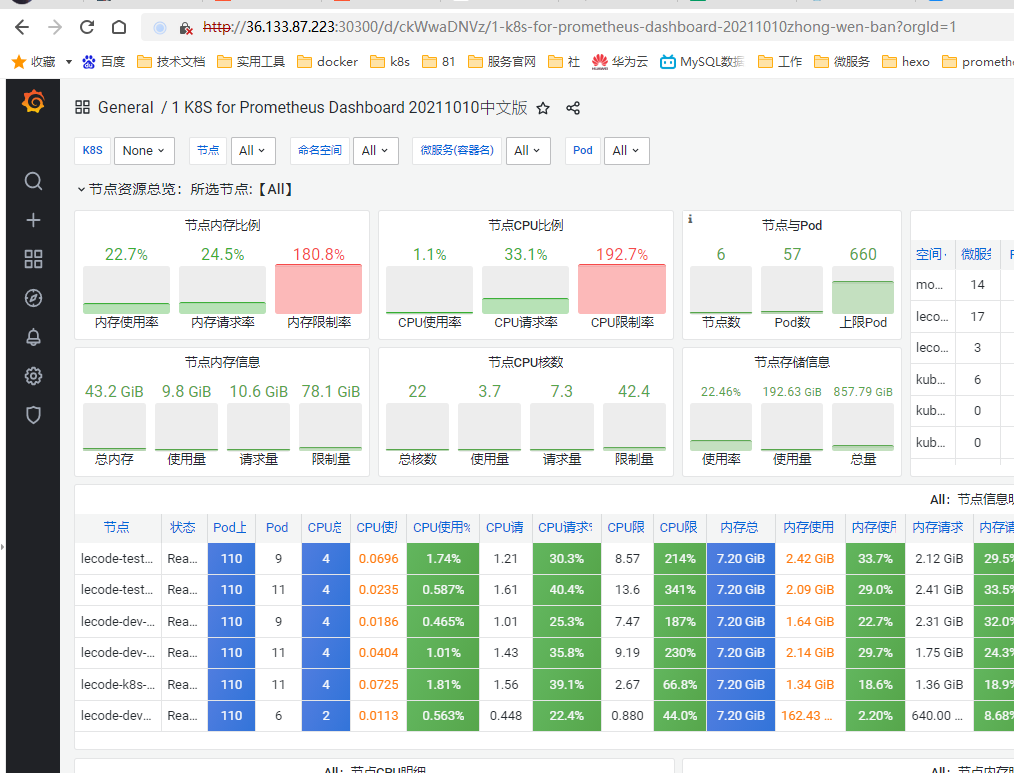Click the 857.79 GiB storage total value
The image size is (1014, 773).
click(x=863, y=392)
